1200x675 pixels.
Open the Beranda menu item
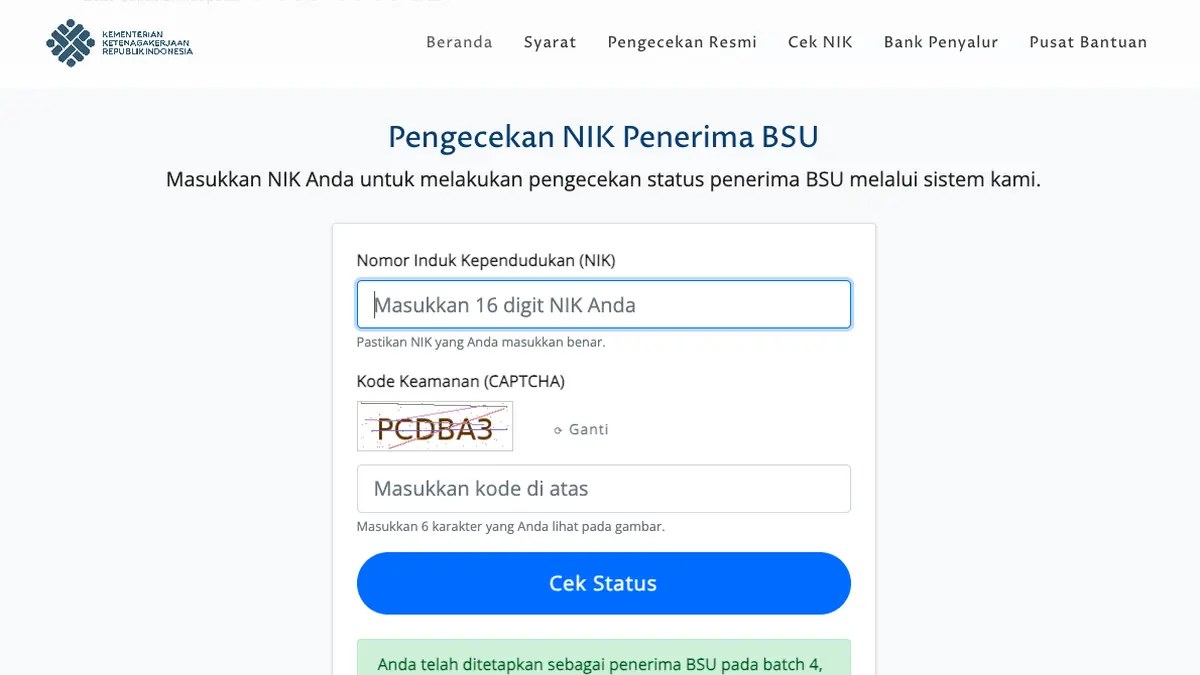pos(459,42)
